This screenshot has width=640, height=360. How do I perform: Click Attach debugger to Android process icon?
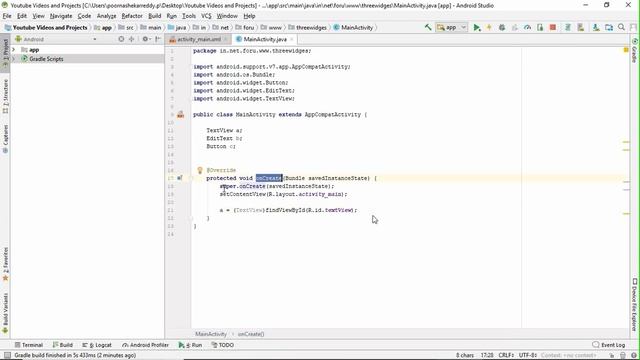(x=540, y=27)
